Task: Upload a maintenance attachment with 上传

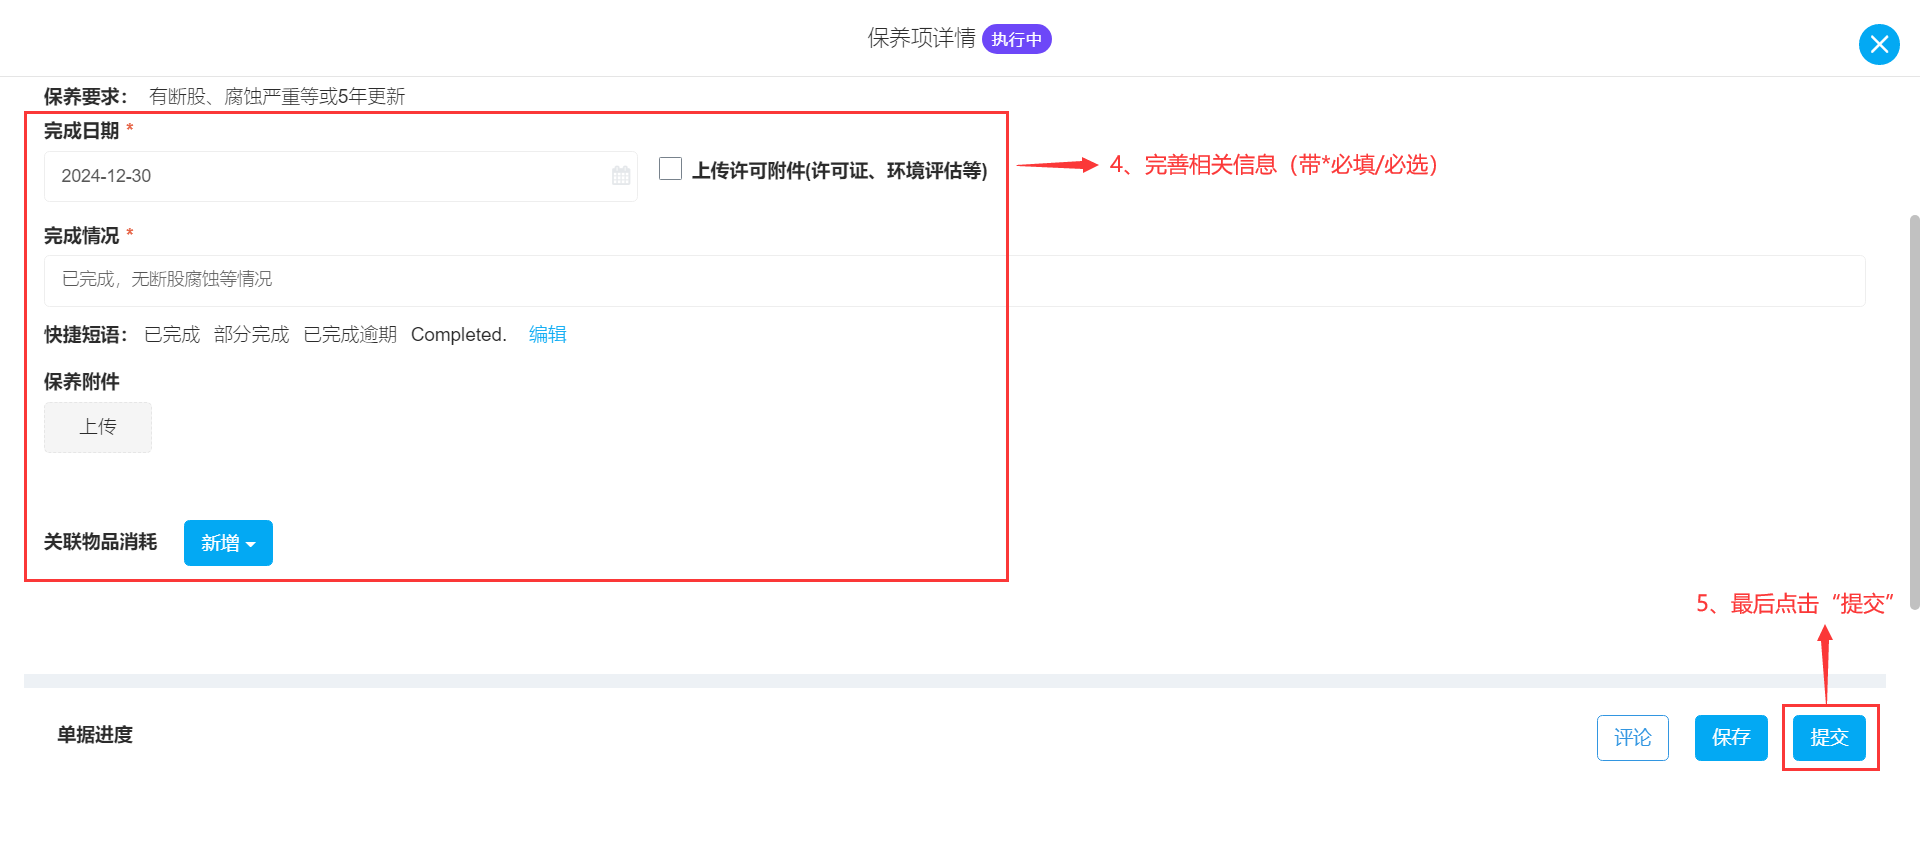Action: (x=98, y=427)
